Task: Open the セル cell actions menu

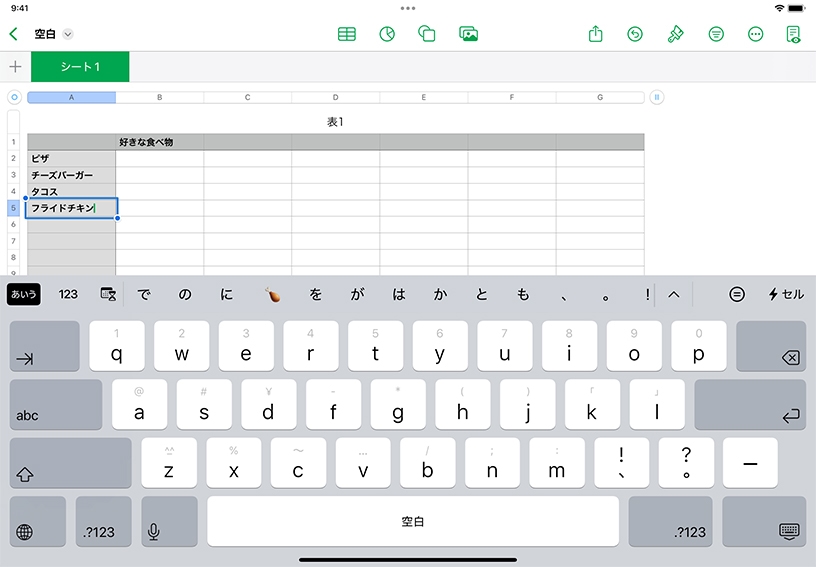Action: [786, 294]
